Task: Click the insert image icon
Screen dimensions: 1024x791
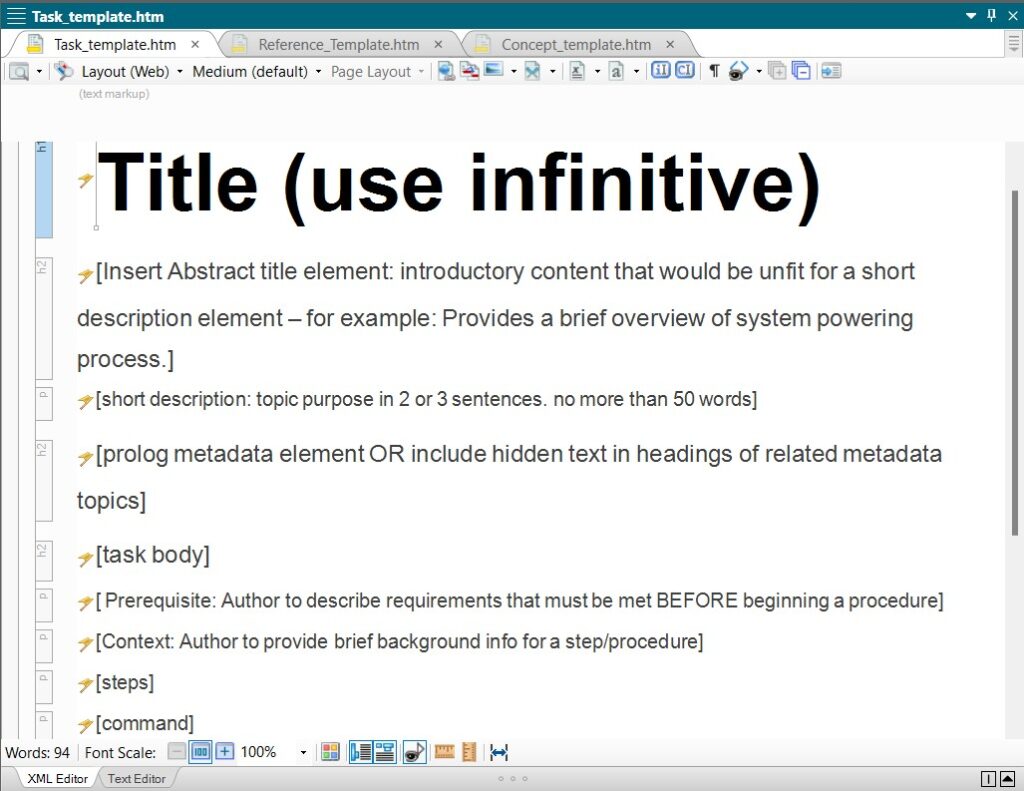Action: pyautogui.click(x=494, y=69)
